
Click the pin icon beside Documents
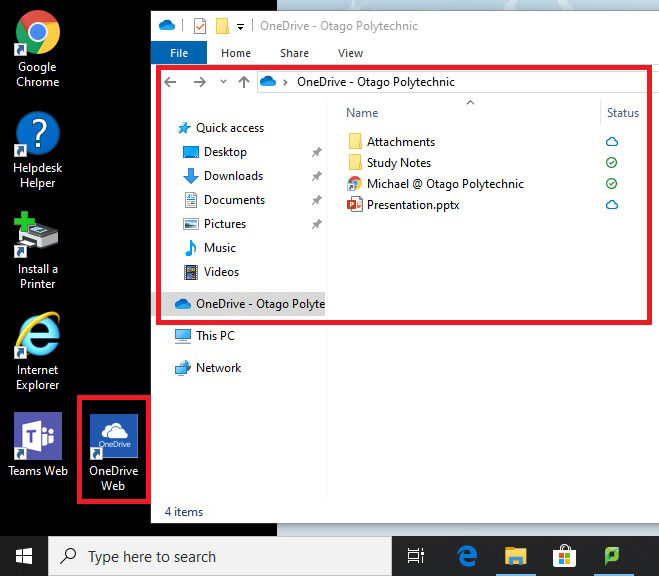coord(316,200)
